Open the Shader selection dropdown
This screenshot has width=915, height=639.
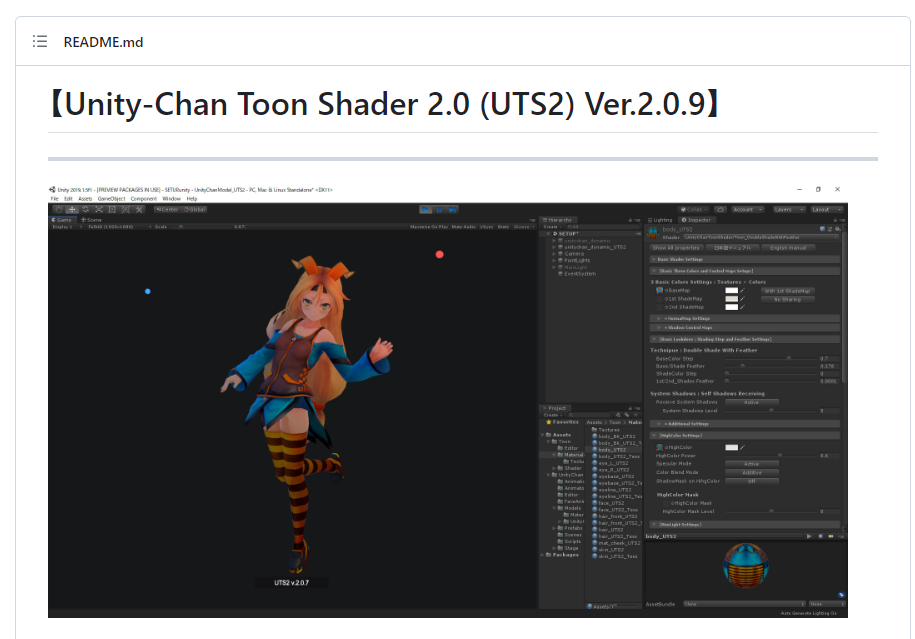tap(761, 238)
